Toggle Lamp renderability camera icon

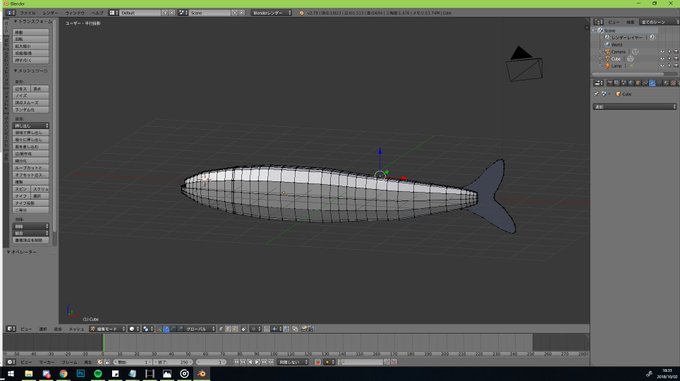pyautogui.click(x=676, y=66)
